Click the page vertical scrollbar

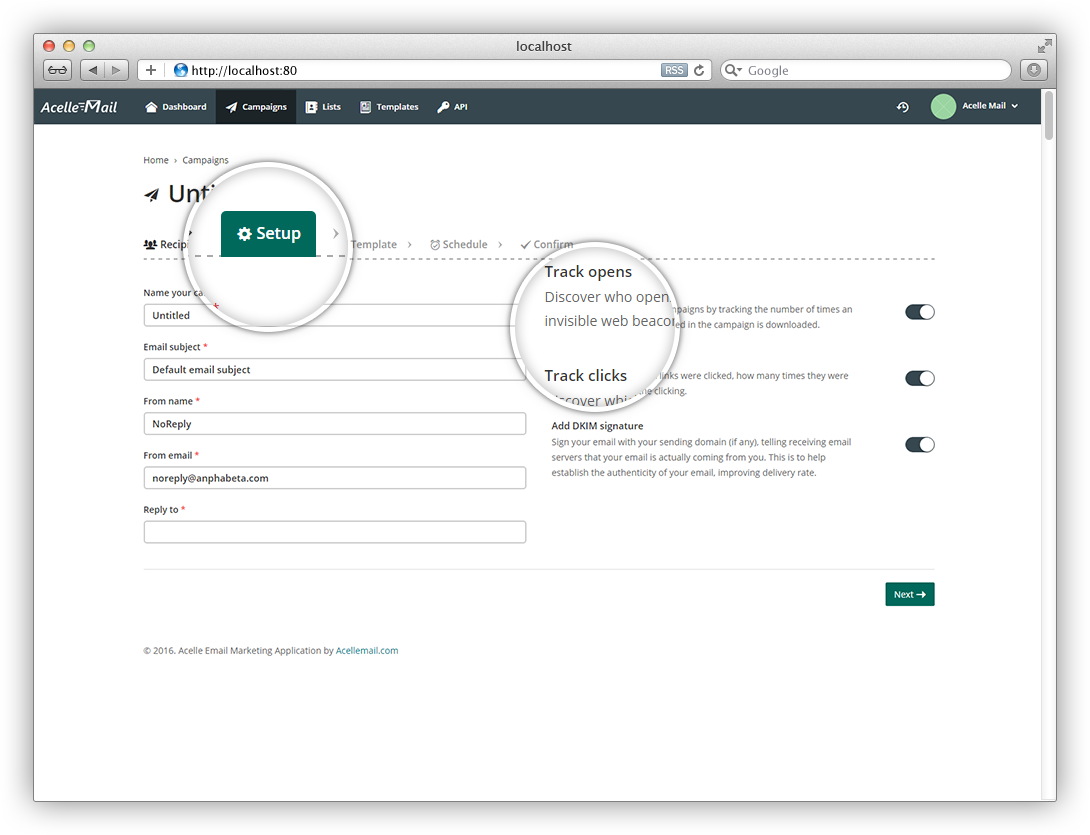coord(1049,115)
